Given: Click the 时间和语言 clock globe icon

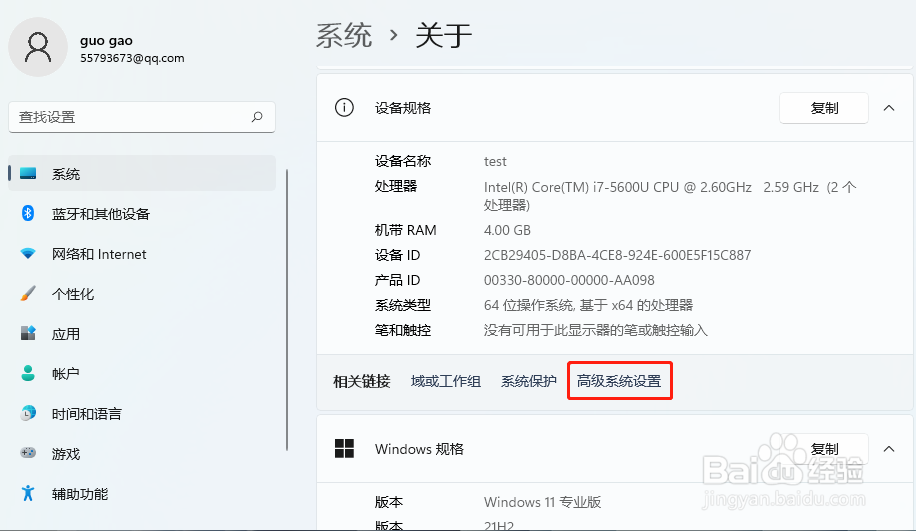Looking at the screenshot, I should (28, 413).
